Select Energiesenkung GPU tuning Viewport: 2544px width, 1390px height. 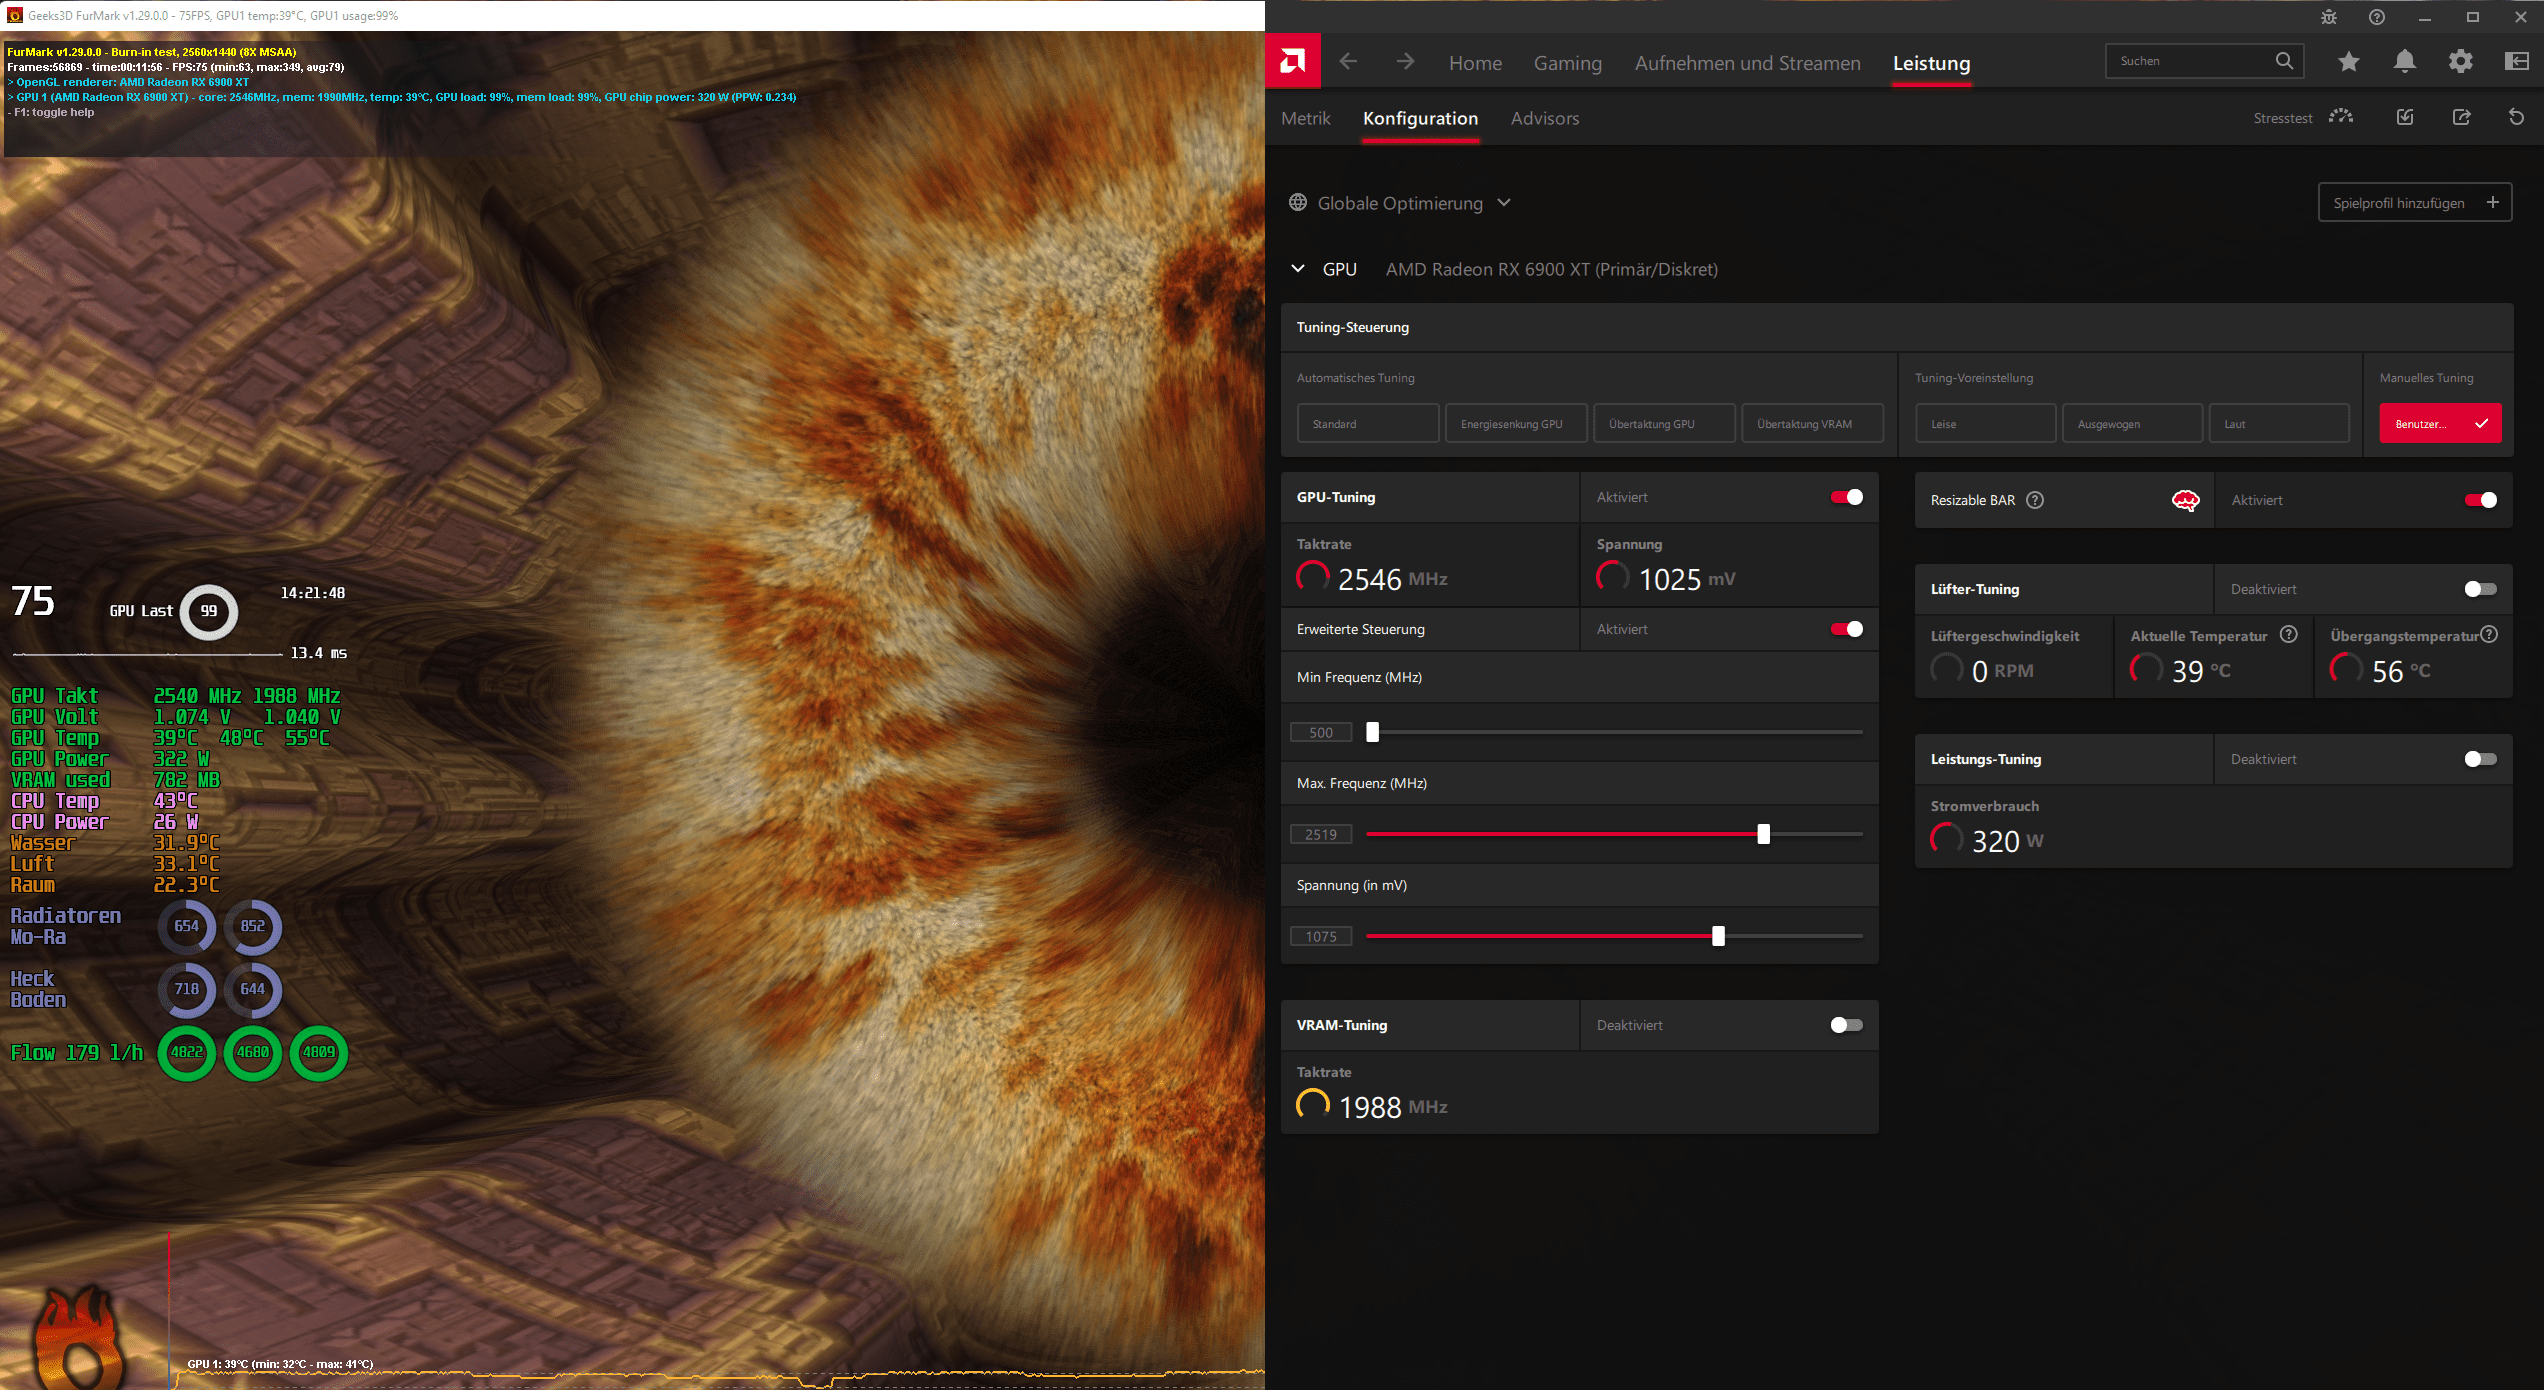1516,424
